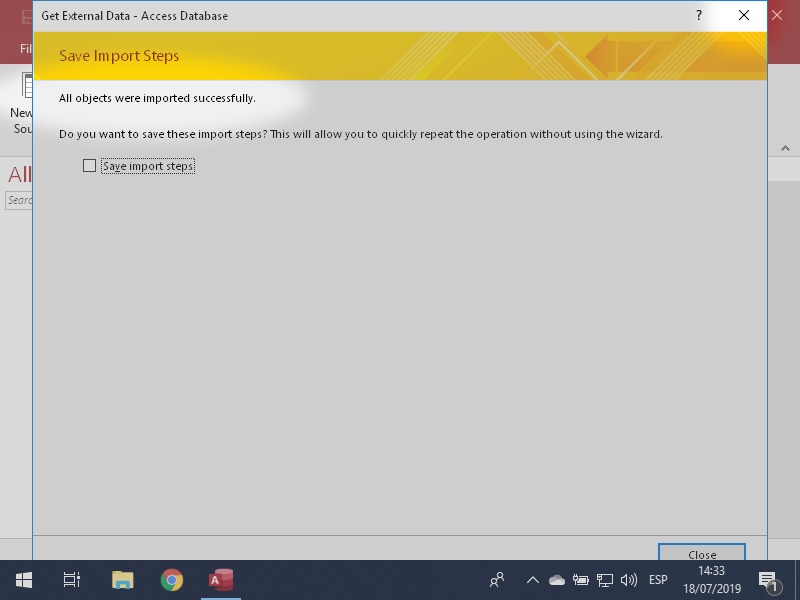Open the battery power status icon
The image size is (800, 600).
tap(581, 580)
